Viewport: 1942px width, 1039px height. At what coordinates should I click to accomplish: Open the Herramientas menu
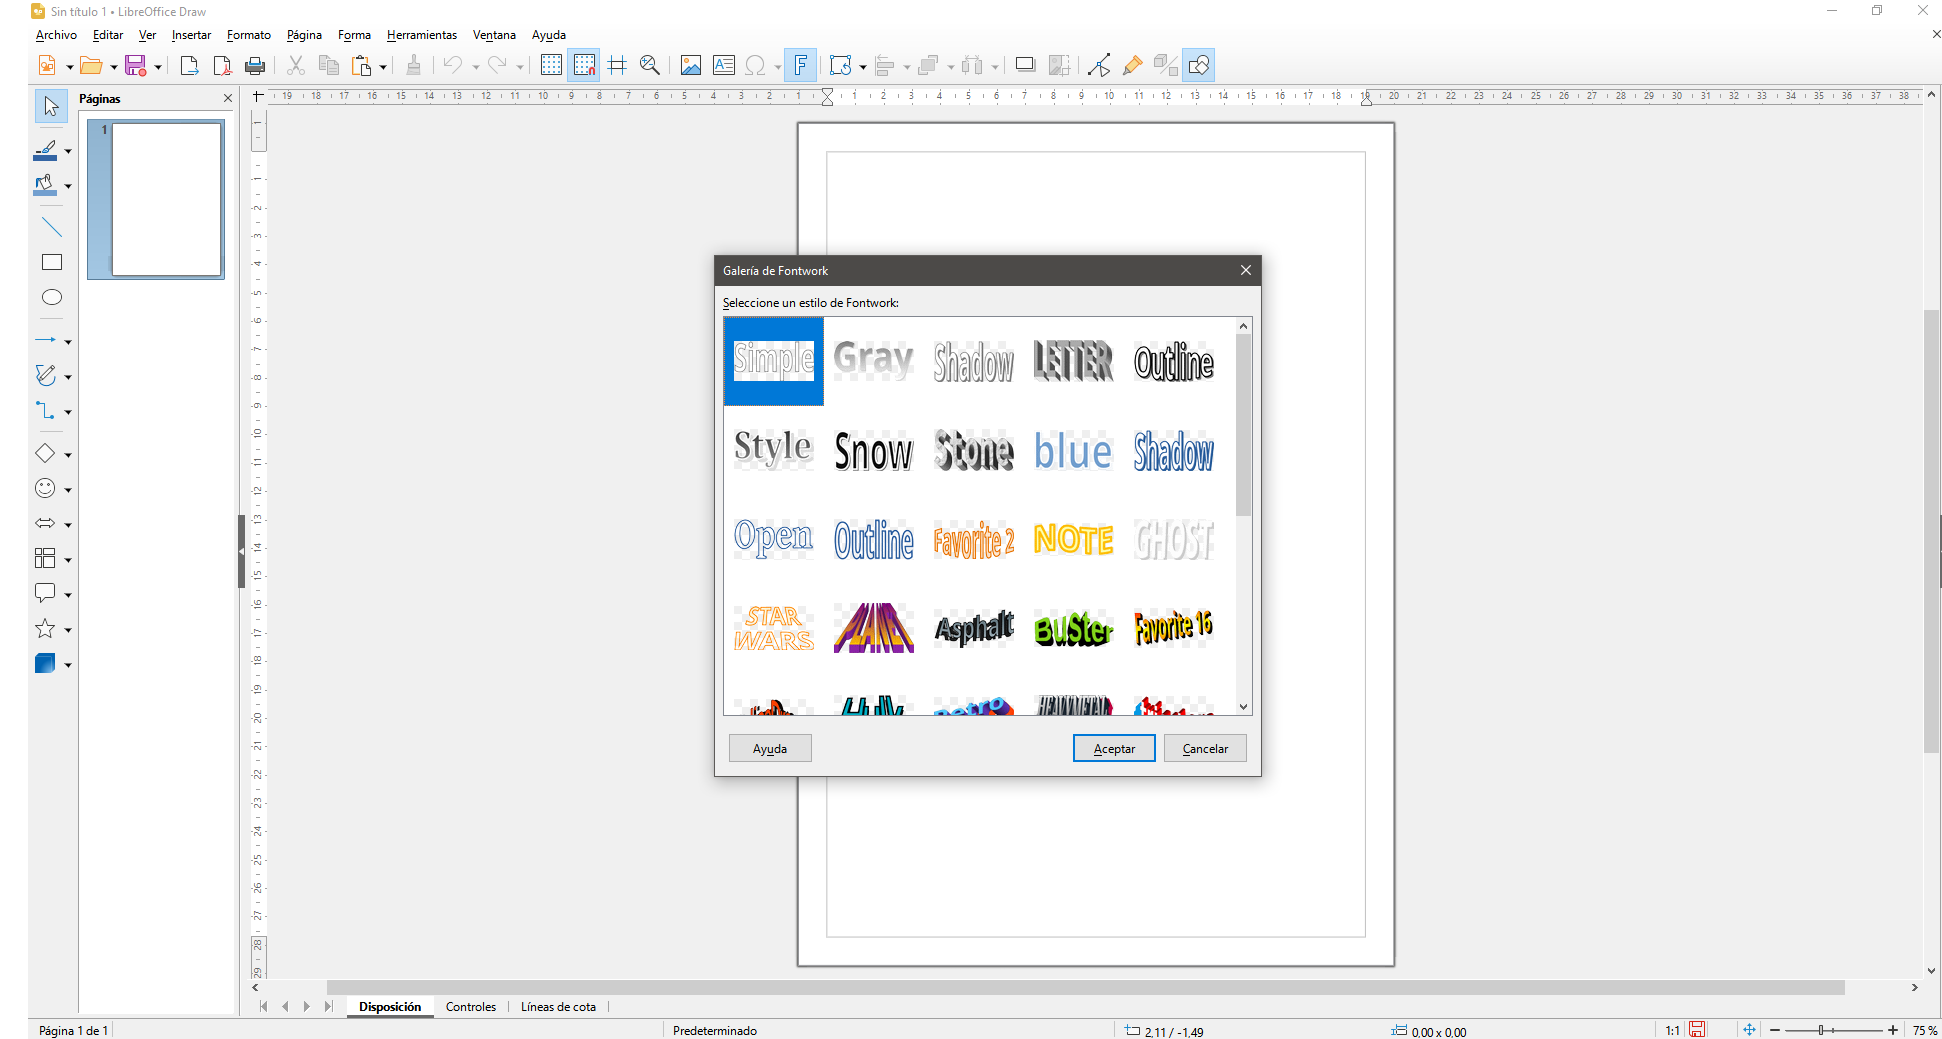coord(421,35)
